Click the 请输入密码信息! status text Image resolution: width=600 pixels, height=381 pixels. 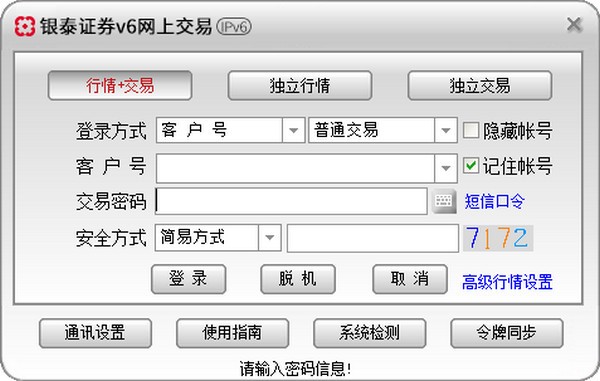295,369
